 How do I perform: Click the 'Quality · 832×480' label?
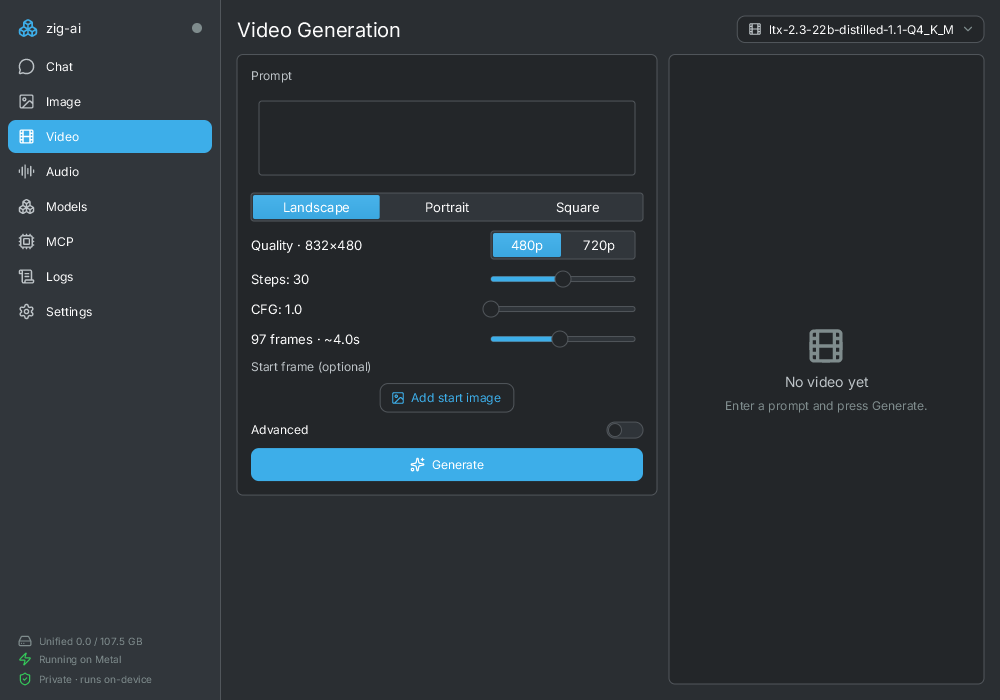tap(306, 245)
